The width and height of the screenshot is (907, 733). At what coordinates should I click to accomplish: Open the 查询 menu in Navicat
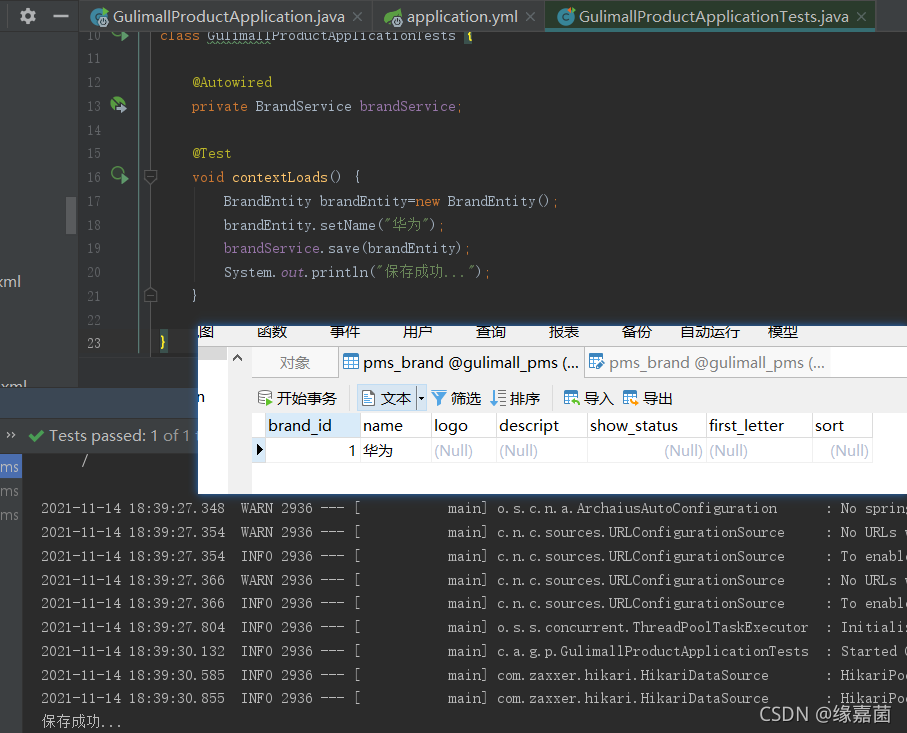(x=491, y=332)
